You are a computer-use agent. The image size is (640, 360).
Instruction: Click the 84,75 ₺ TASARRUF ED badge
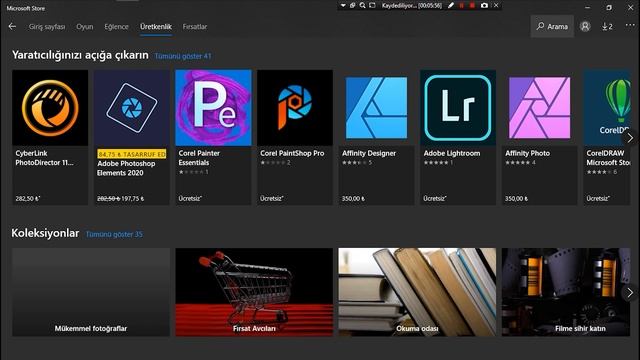tap(132, 154)
